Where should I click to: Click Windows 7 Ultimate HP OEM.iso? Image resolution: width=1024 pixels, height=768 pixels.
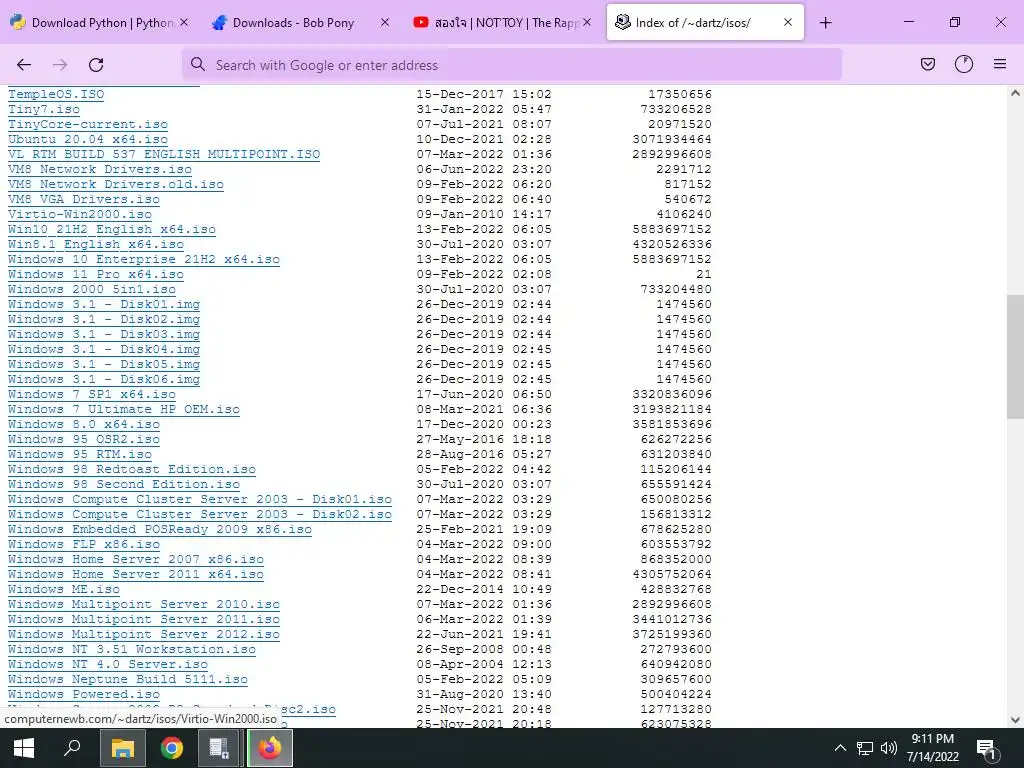124,409
